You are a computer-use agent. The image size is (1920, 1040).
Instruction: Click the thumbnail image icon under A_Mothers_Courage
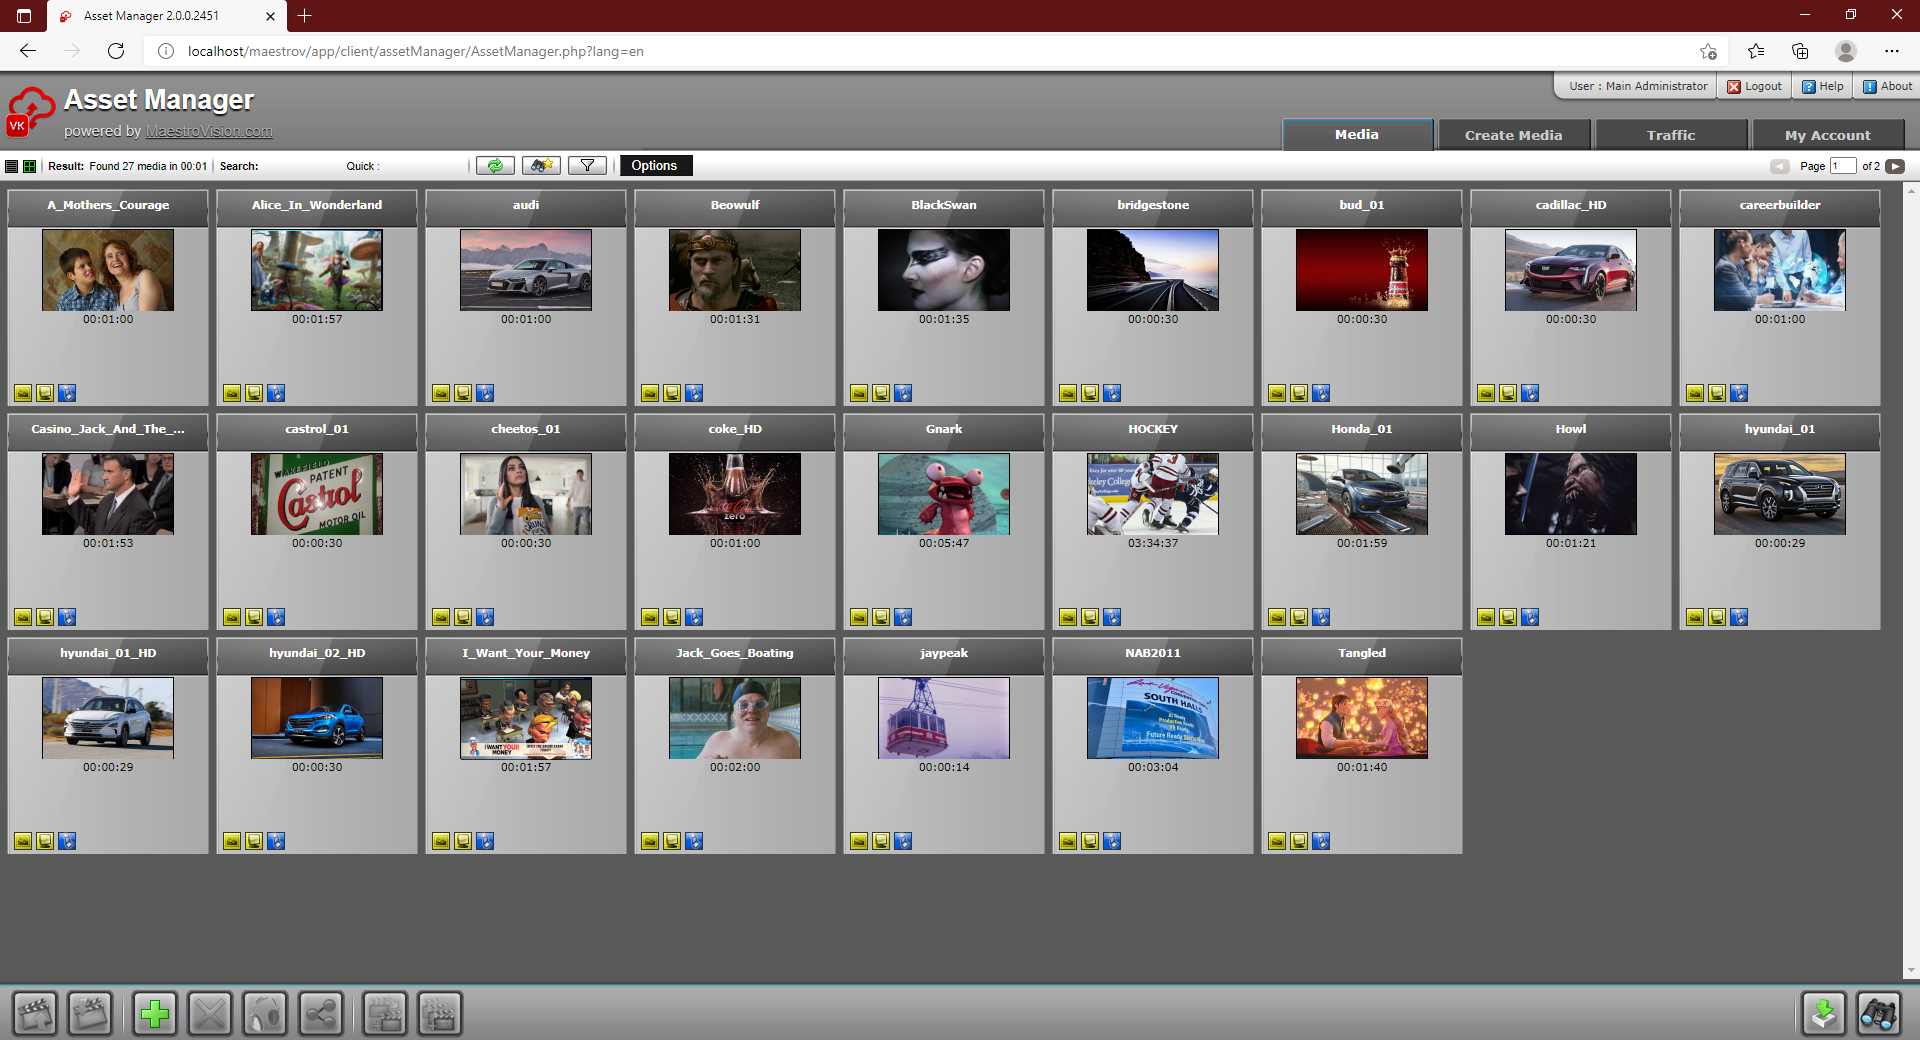[x=23, y=393]
